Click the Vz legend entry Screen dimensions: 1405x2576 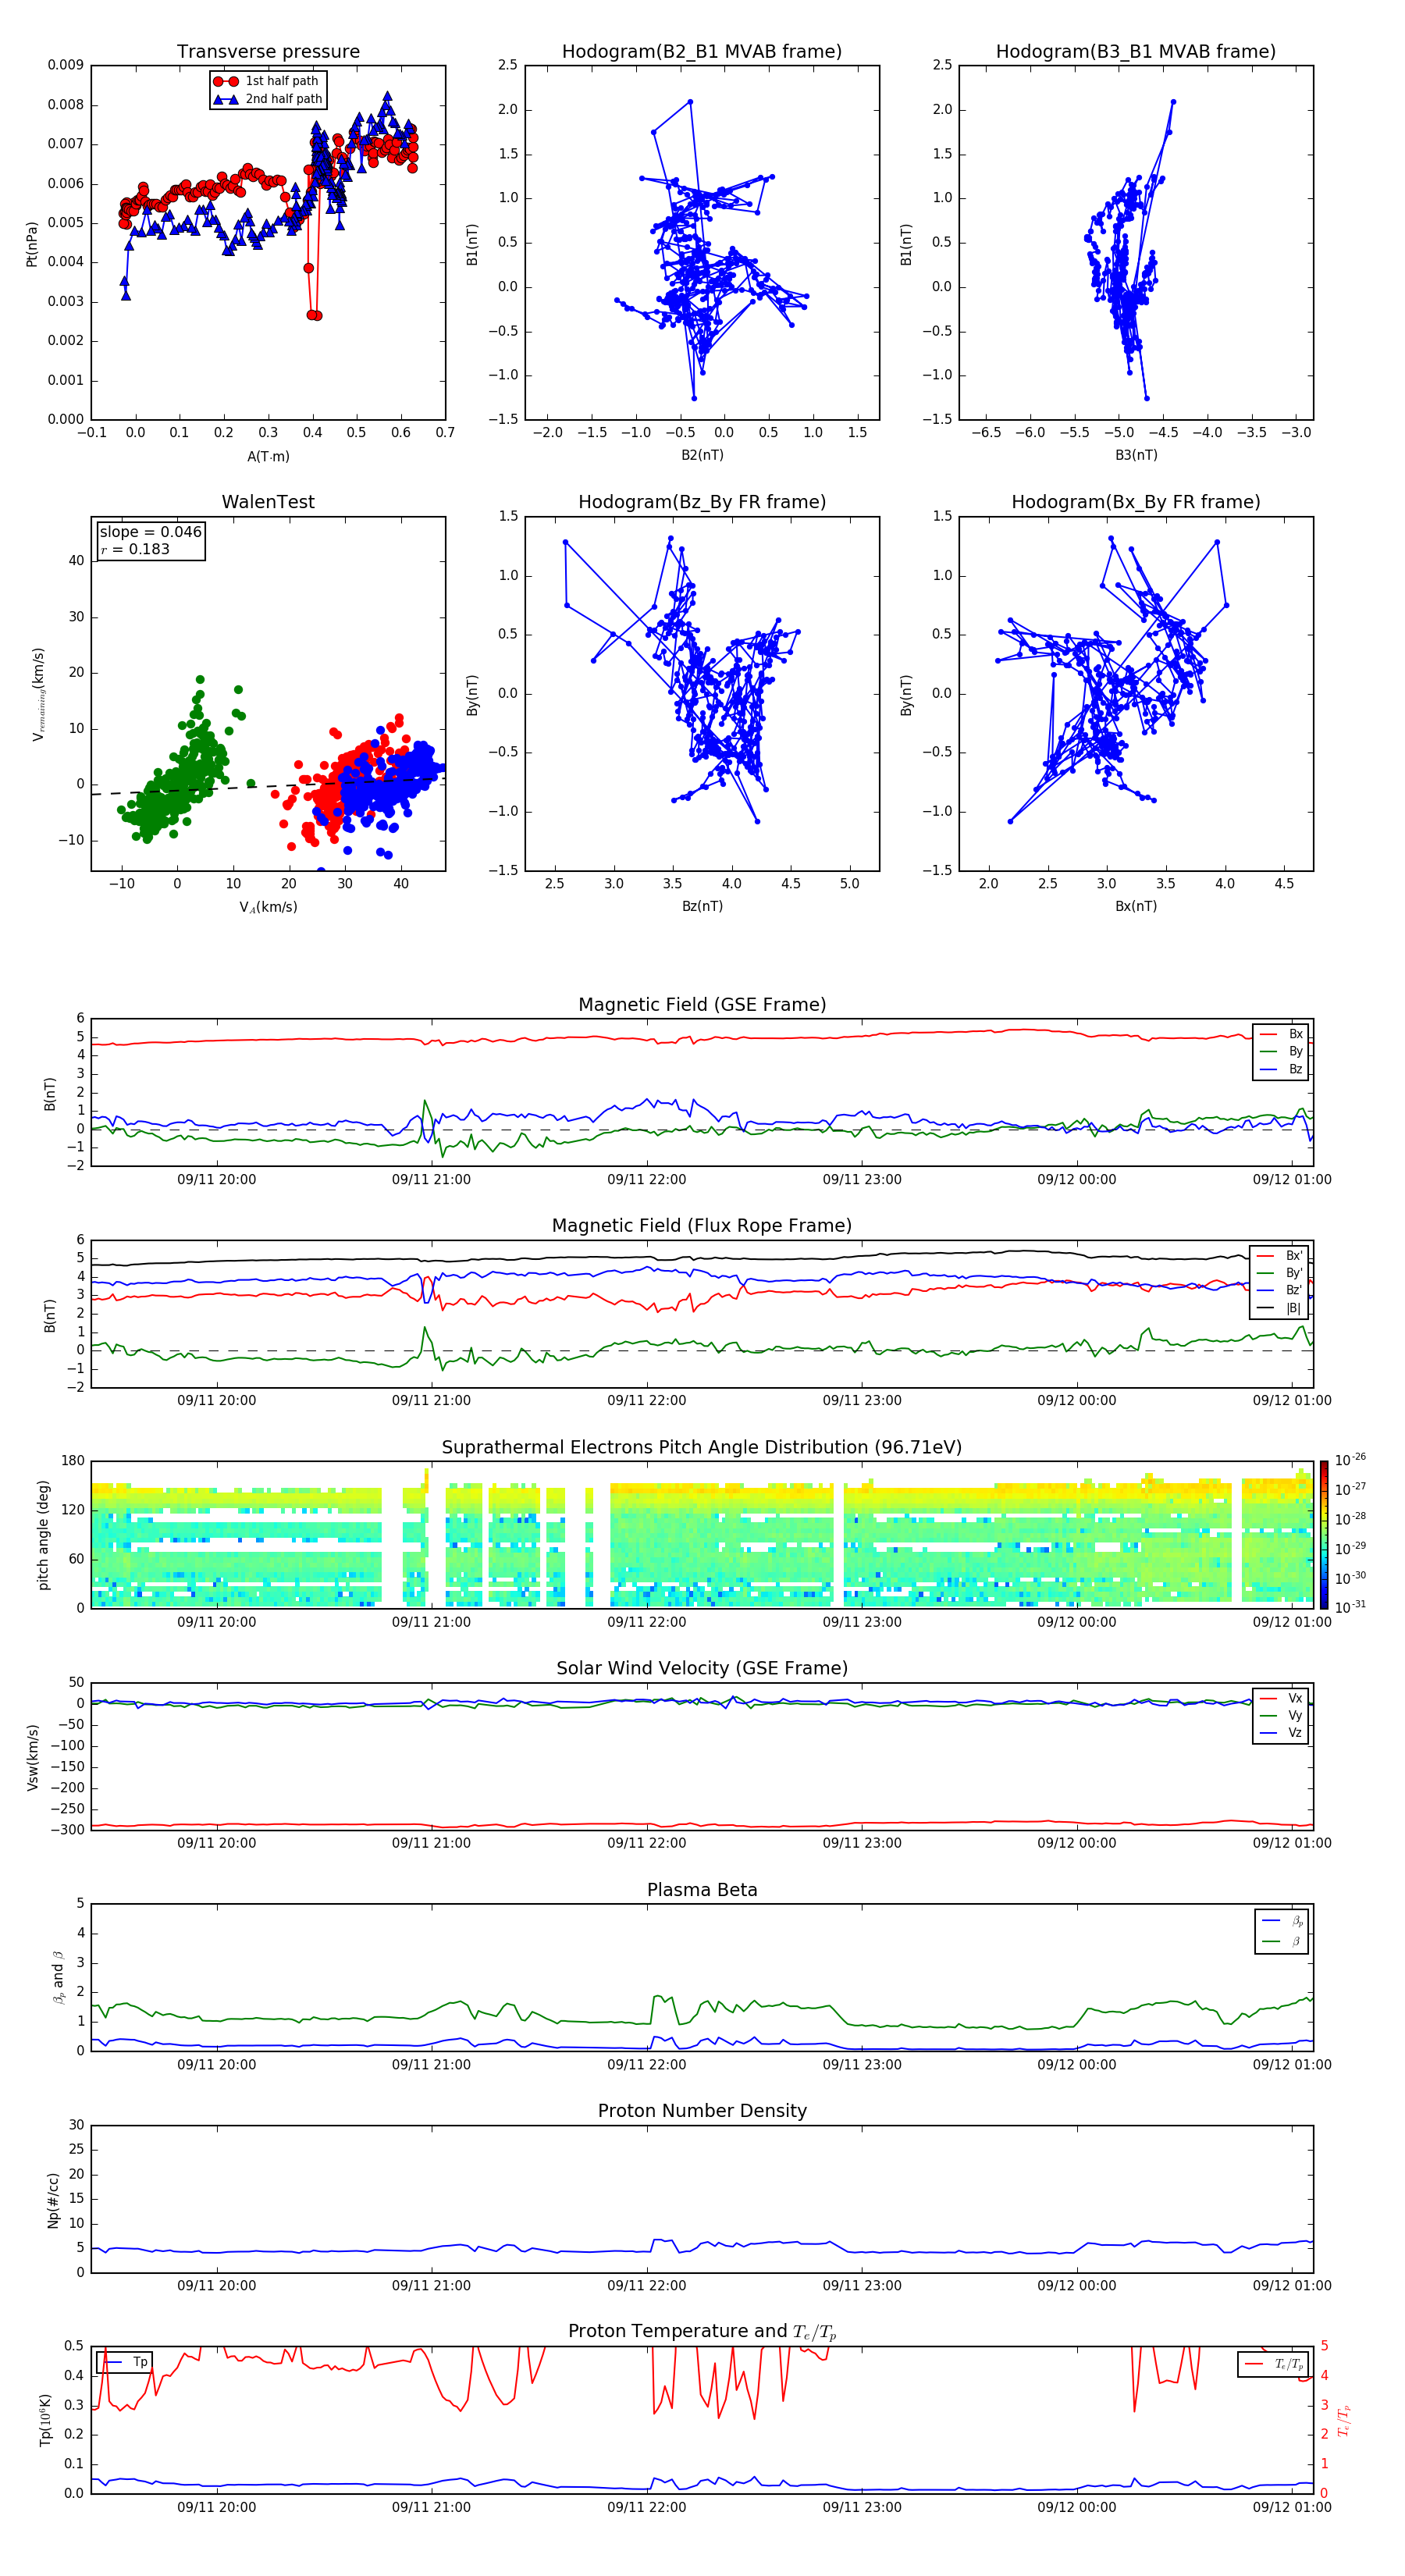point(1281,1733)
